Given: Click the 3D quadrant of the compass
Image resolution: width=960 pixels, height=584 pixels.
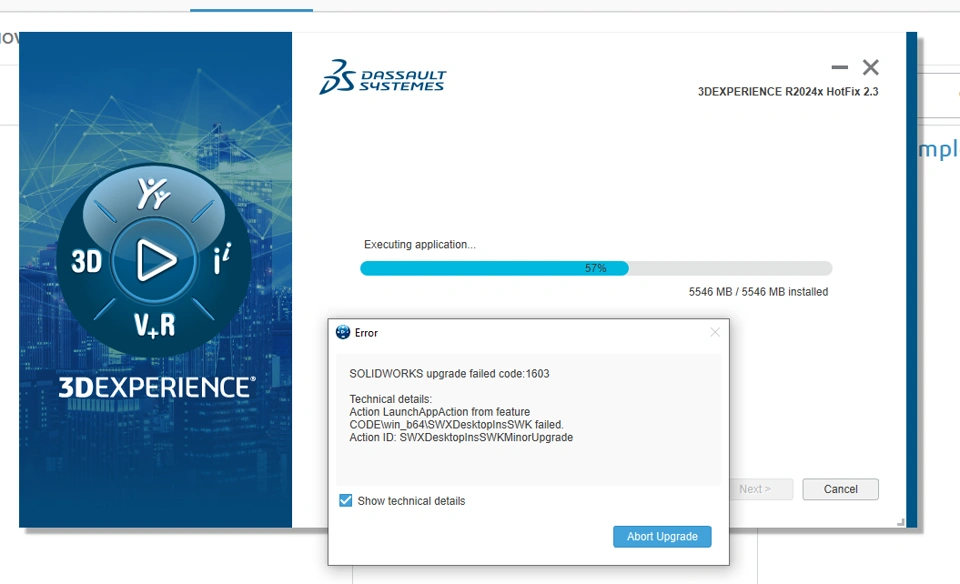Looking at the screenshot, I should pos(86,262).
